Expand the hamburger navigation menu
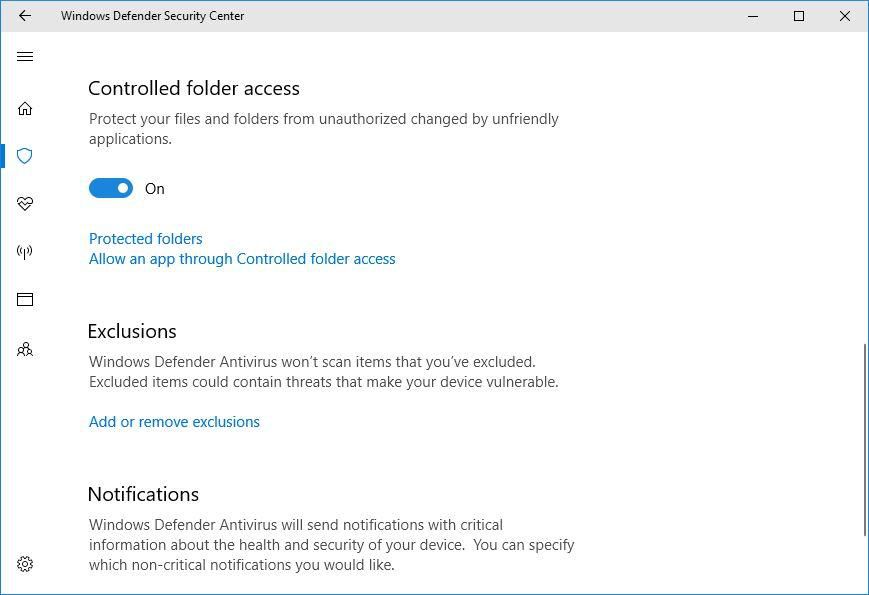This screenshot has width=869, height=595. tap(25, 57)
